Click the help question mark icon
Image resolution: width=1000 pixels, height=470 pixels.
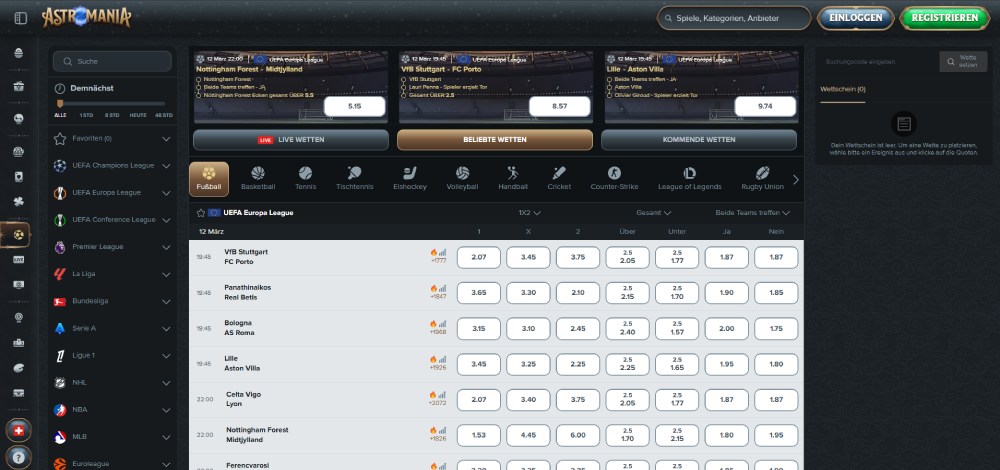(19, 457)
